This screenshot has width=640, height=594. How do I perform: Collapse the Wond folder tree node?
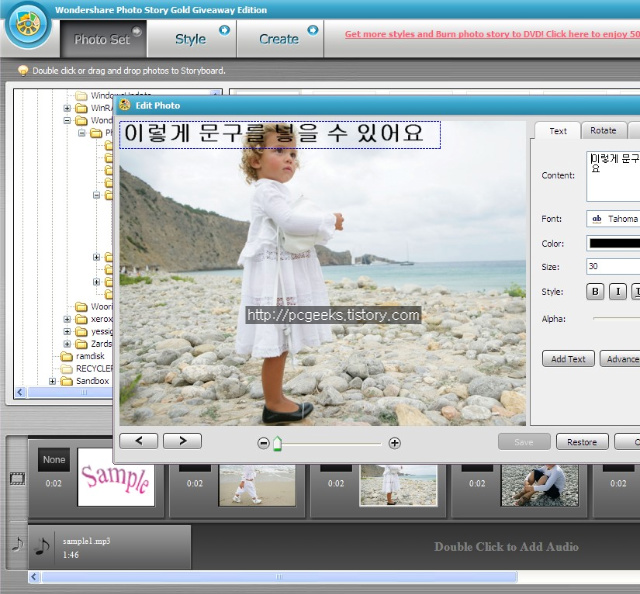coord(67,120)
